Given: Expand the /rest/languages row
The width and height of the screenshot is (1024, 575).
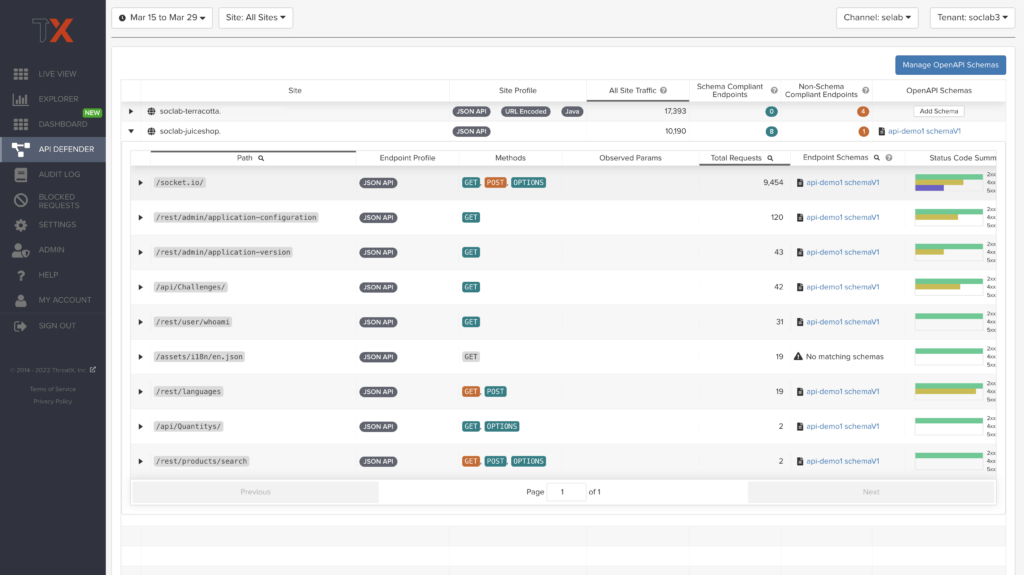Looking at the screenshot, I should [x=140, y=392].
